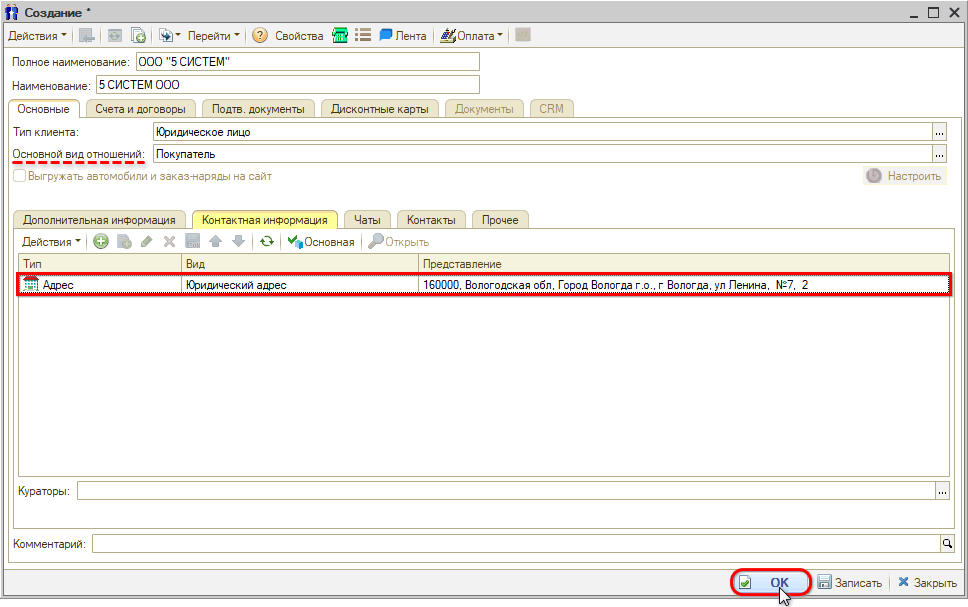Click the list view icon beside telephone
Viewport: 968px width, 607px height.
coord(363,36)
